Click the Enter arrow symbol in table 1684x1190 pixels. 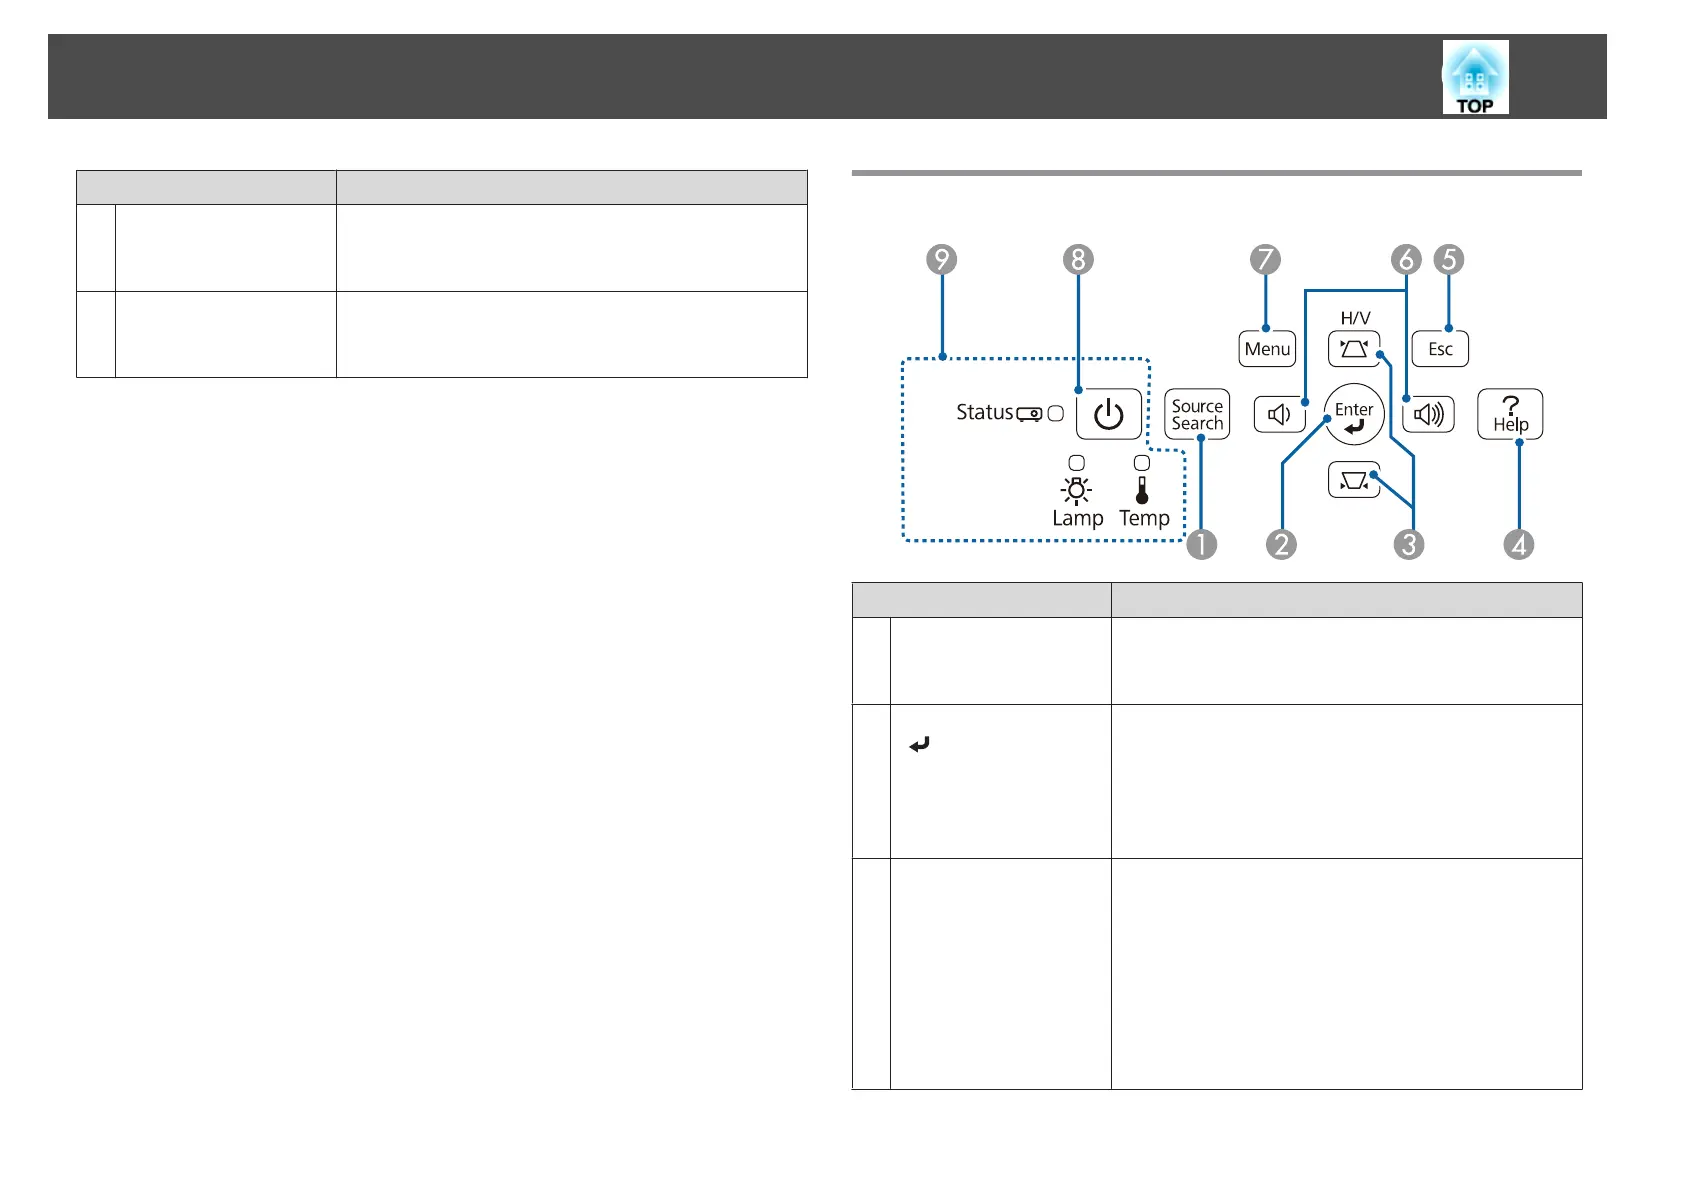[919, 744]
